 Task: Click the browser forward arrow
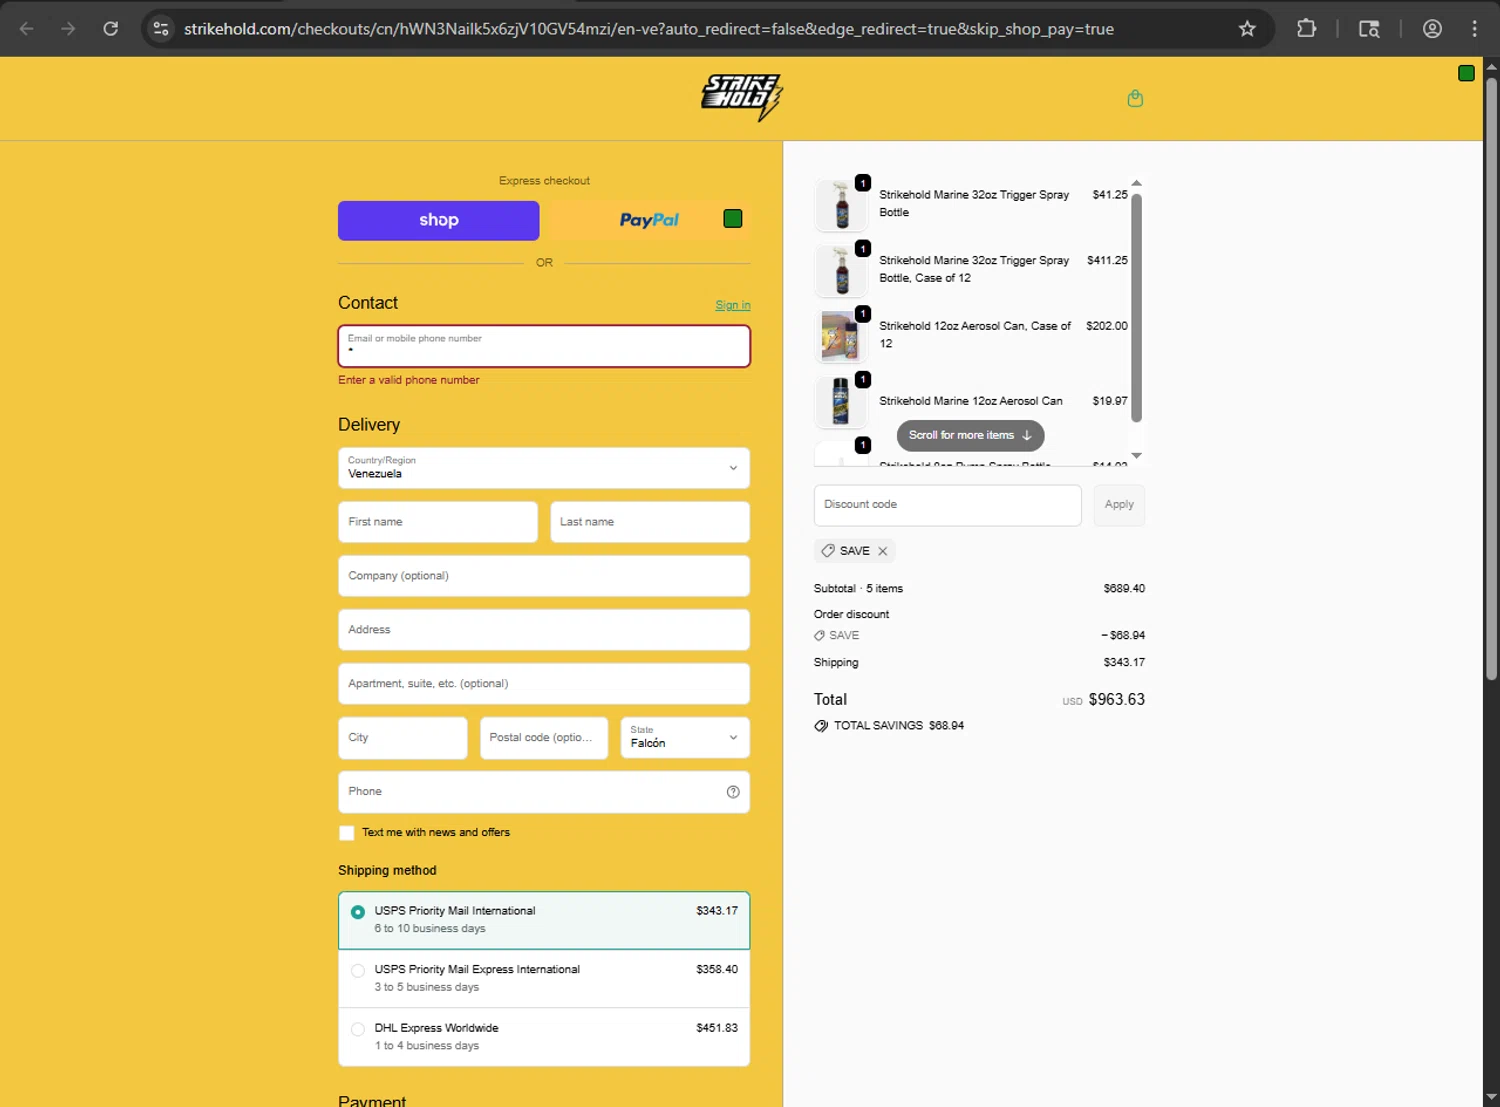click(x=68, y=29)
